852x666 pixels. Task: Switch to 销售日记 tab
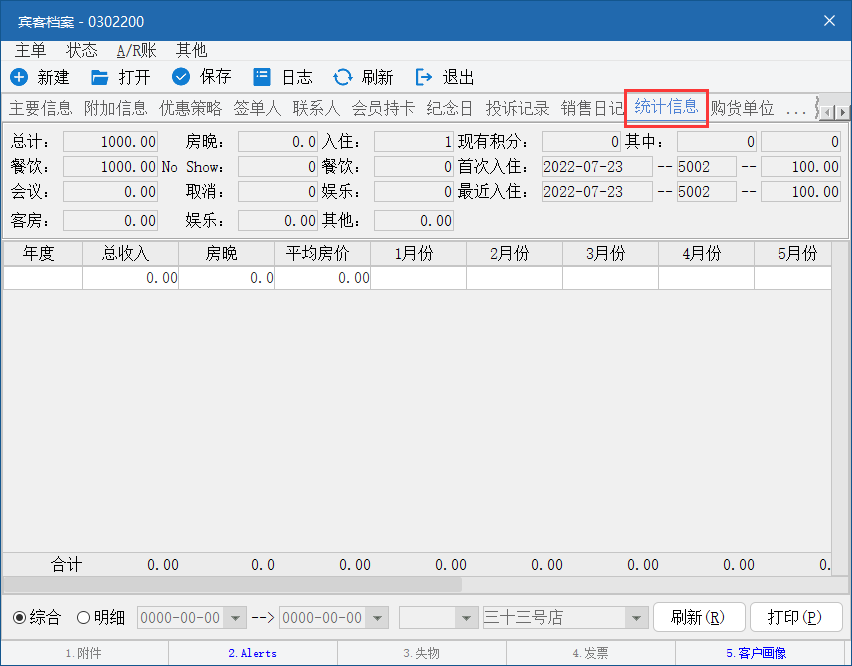tap(592, 108)
